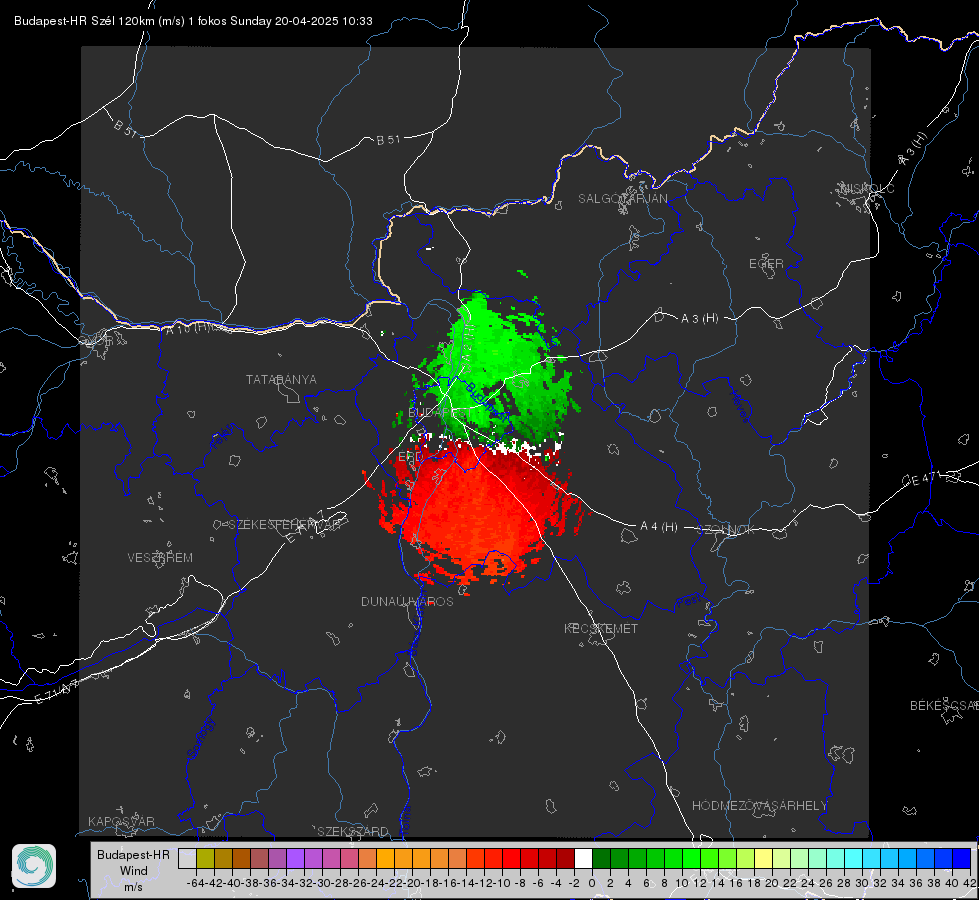Click the legend value label -64
Viewport: 979px width, 900px height.
point(196,883)
